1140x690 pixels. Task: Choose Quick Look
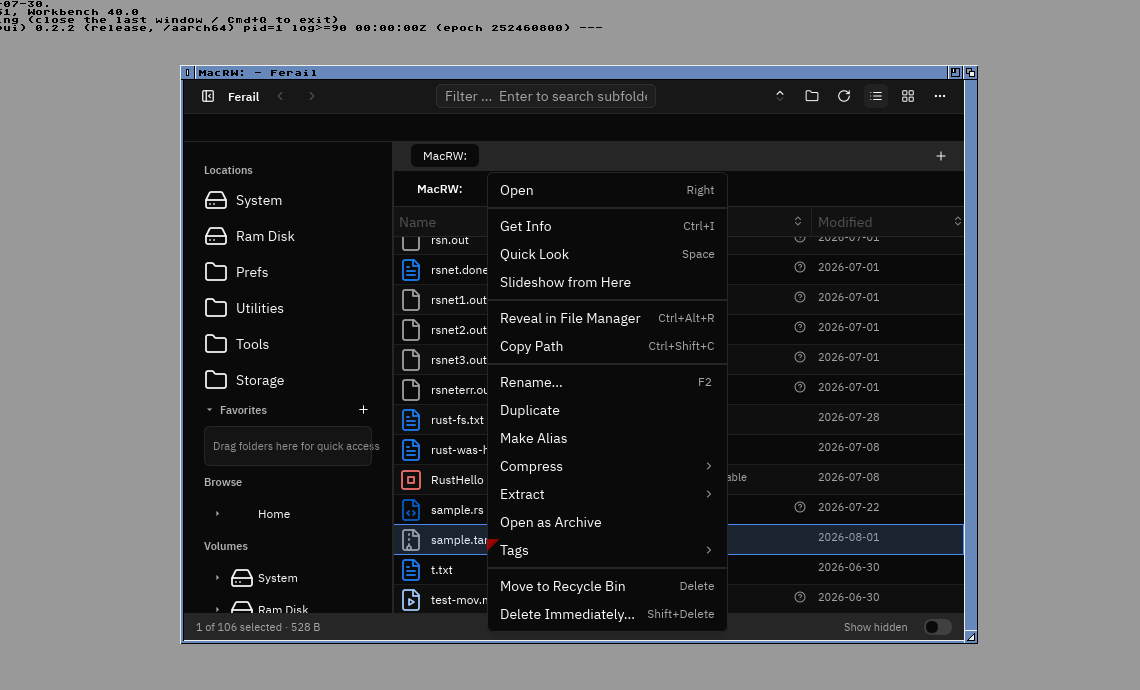coord(607,254)
